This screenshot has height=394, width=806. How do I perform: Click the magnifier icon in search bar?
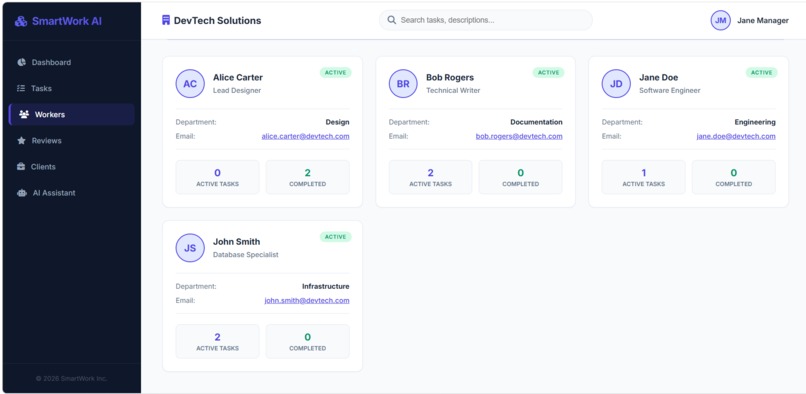click(x=392, y=20)
